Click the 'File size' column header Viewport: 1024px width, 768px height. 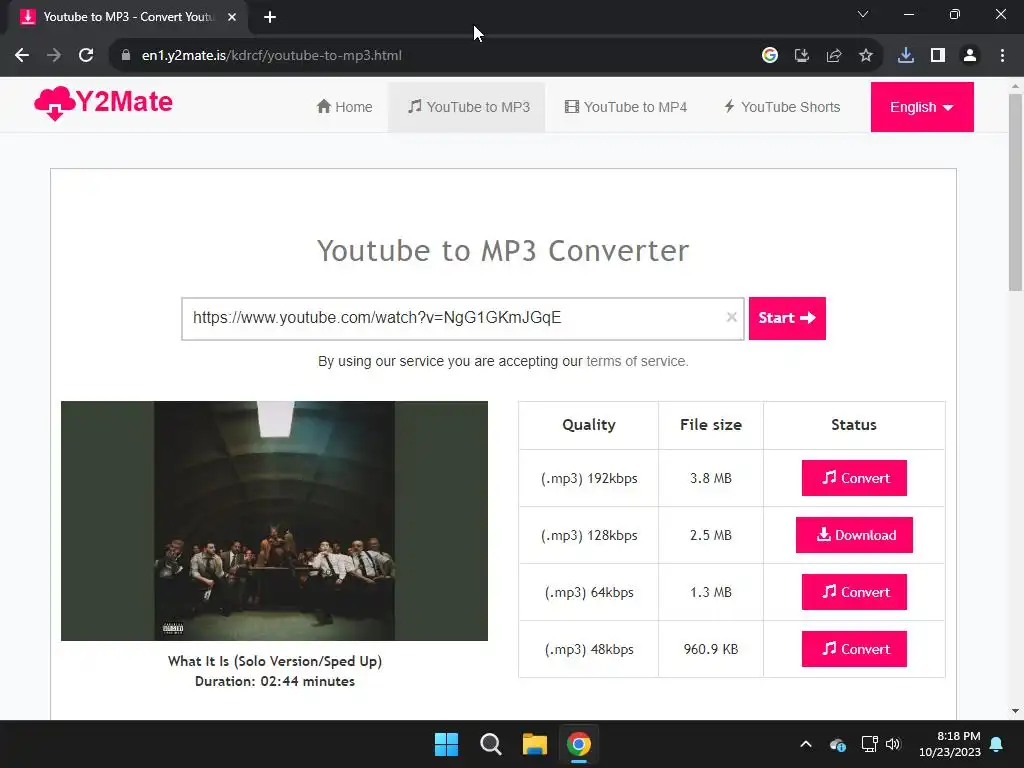coord(711,424)
